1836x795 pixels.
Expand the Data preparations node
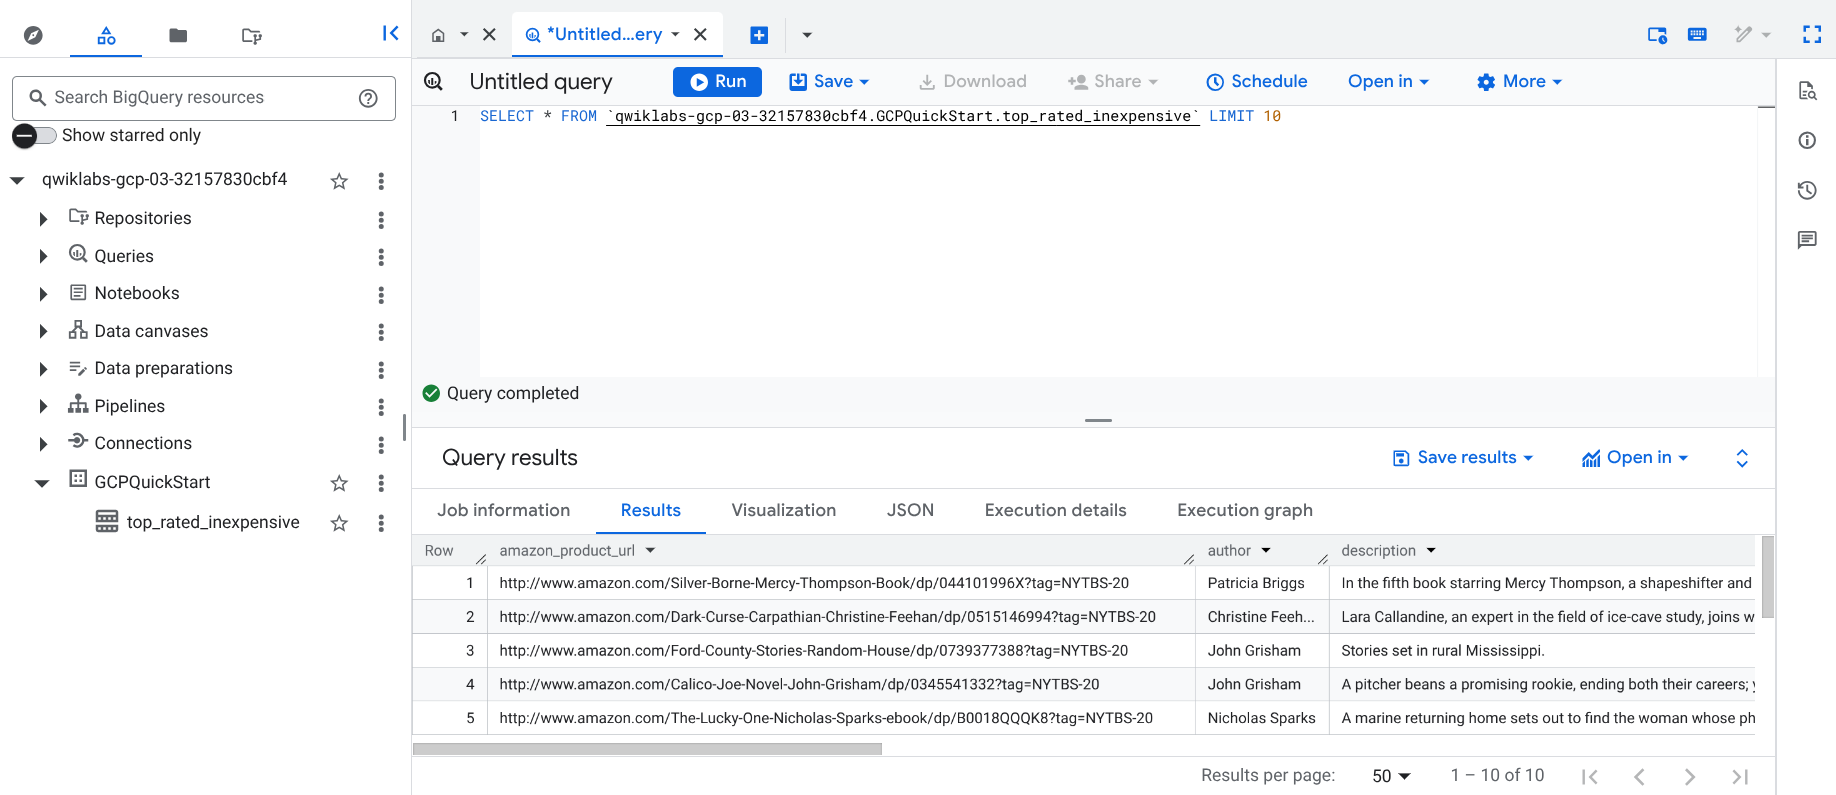click(43, 369)
